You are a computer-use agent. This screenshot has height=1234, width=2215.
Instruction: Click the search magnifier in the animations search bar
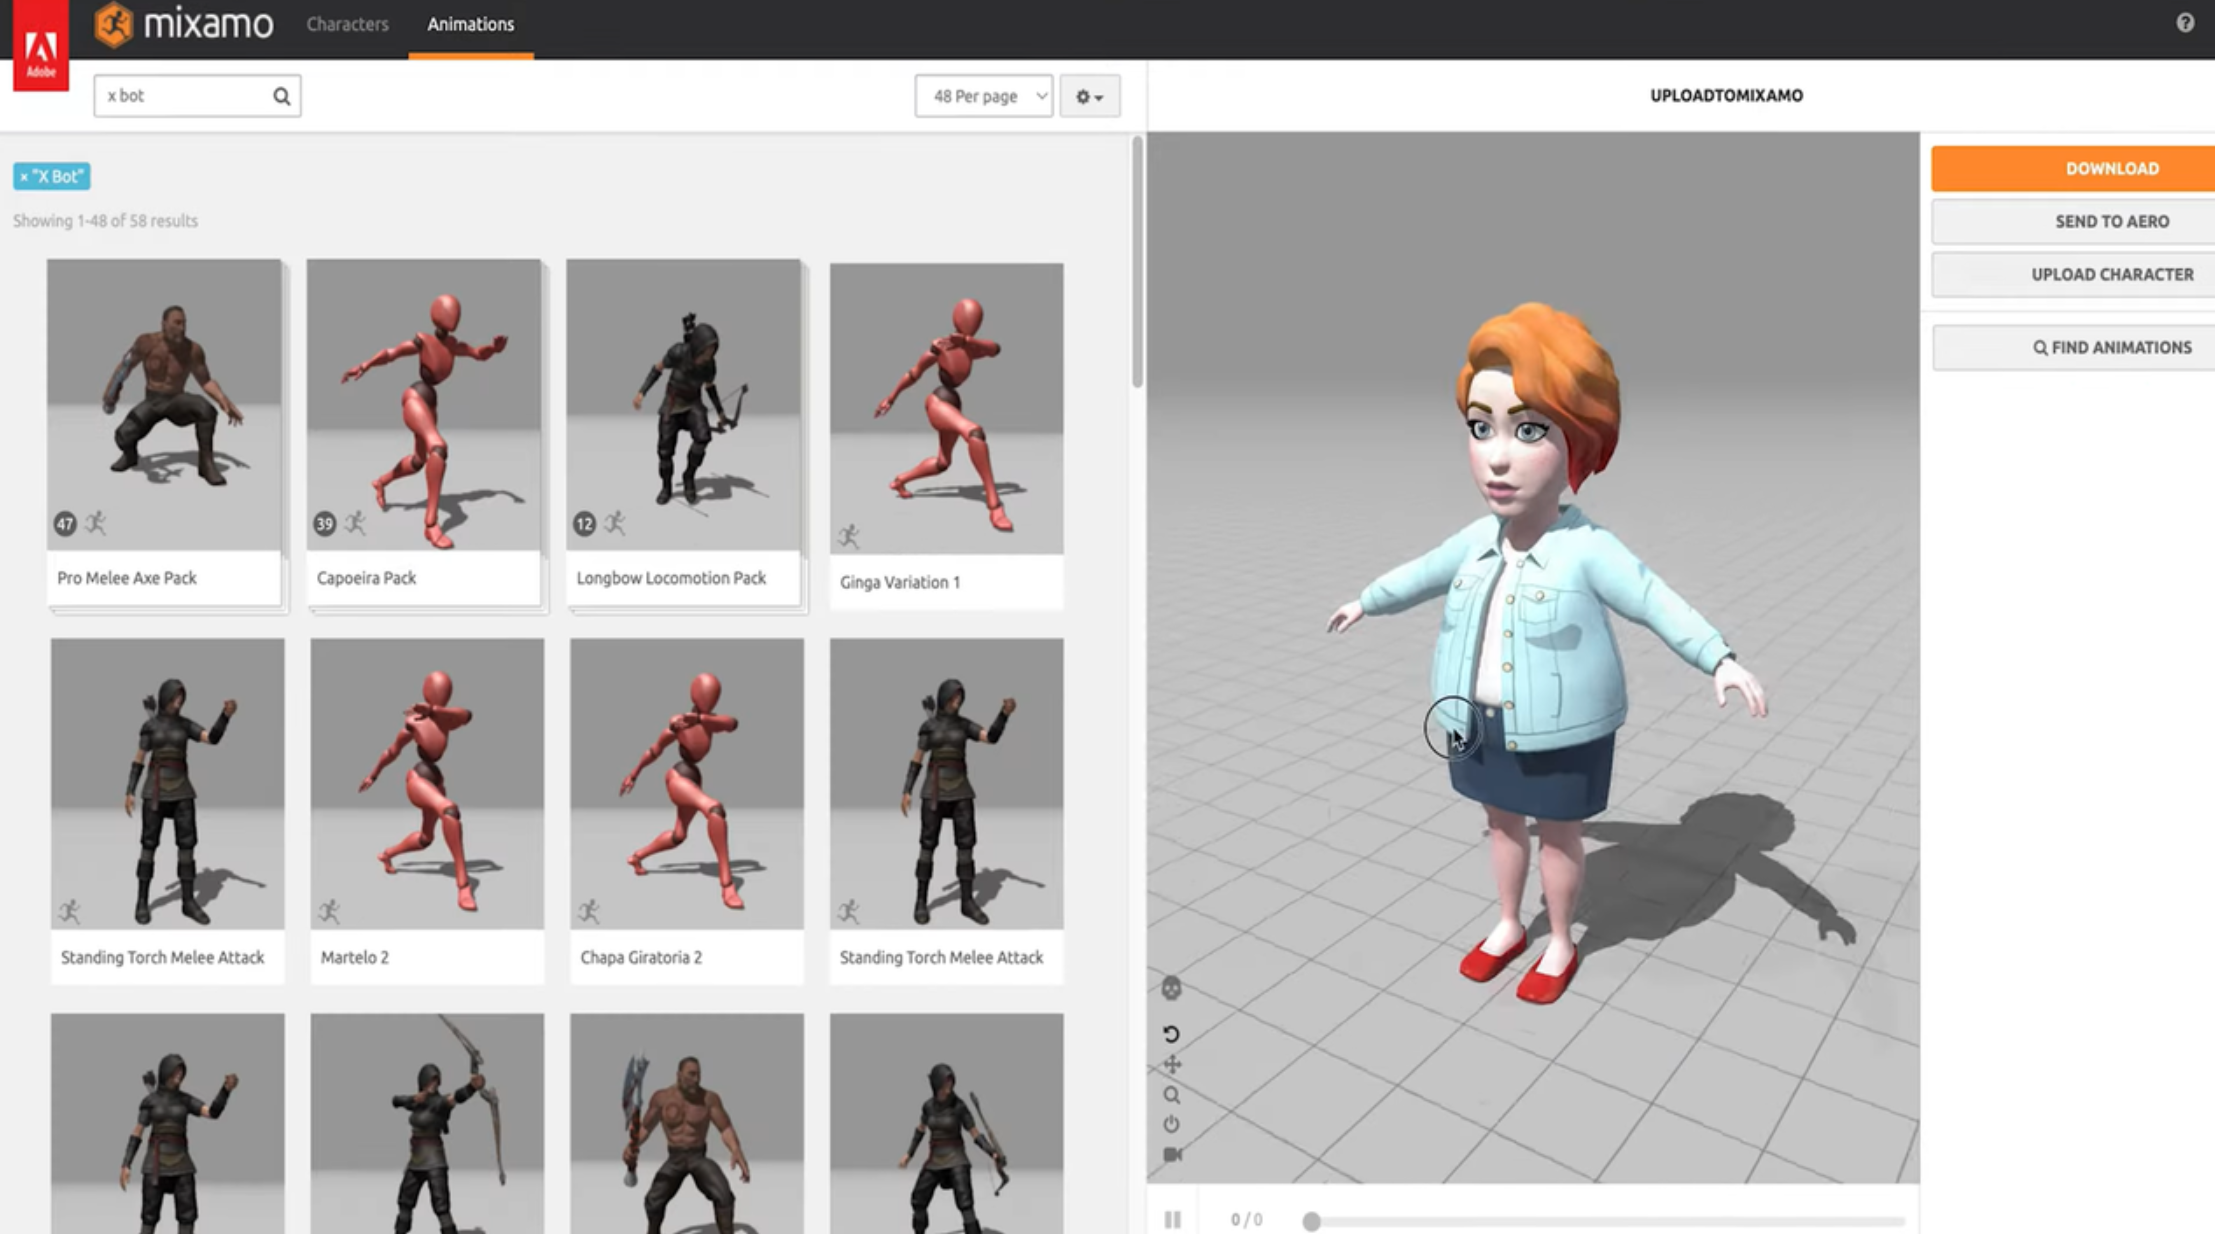click(281, 95)
